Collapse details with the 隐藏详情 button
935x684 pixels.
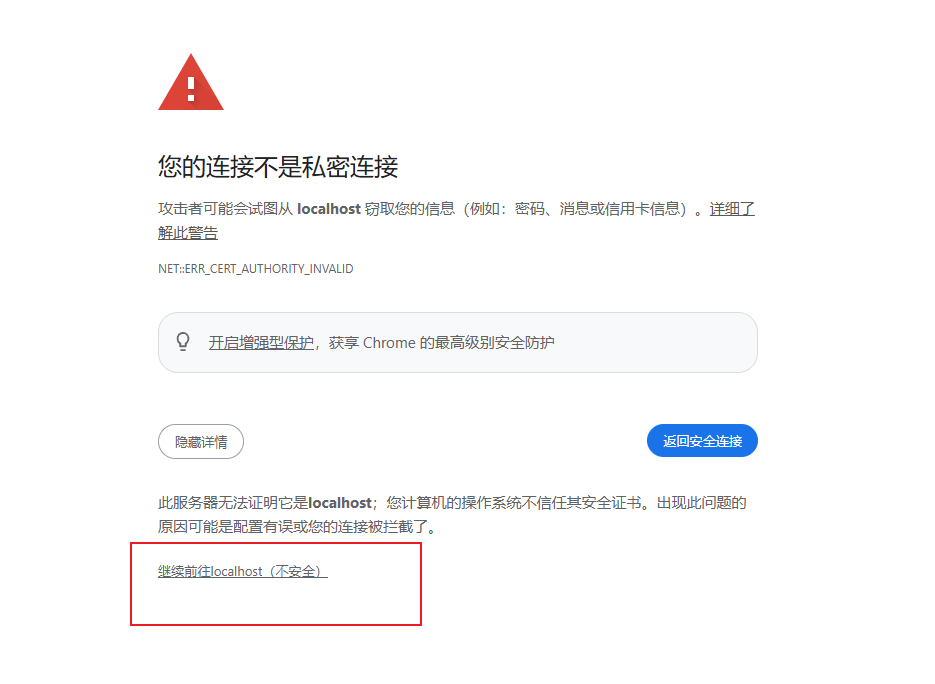point(201,442)
